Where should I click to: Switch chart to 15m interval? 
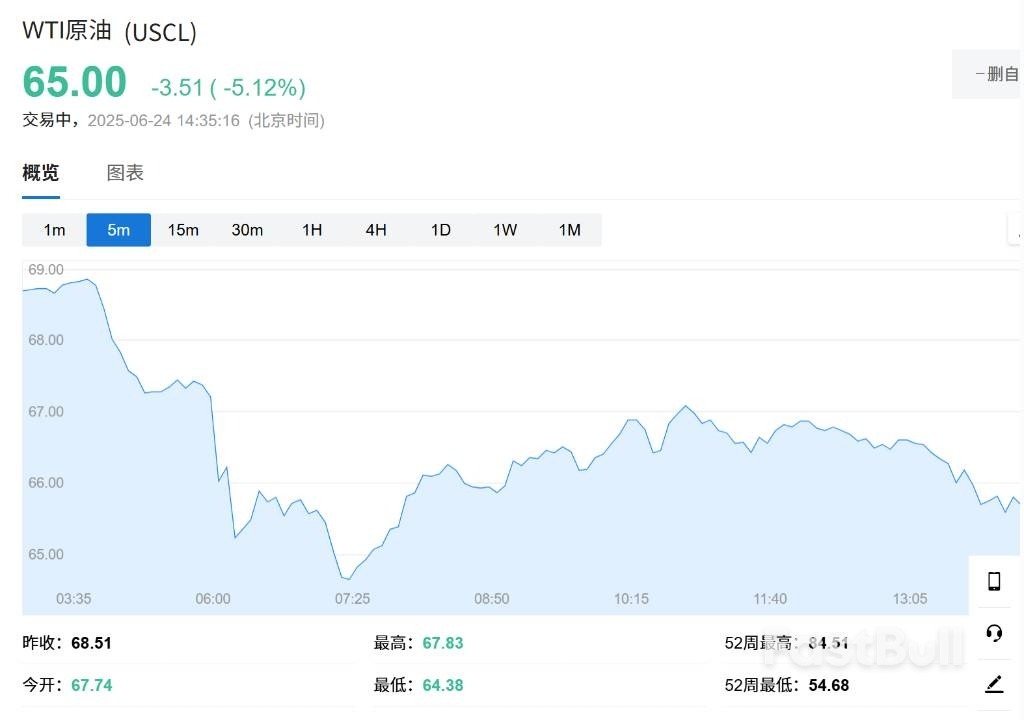(x=183, y=230)
